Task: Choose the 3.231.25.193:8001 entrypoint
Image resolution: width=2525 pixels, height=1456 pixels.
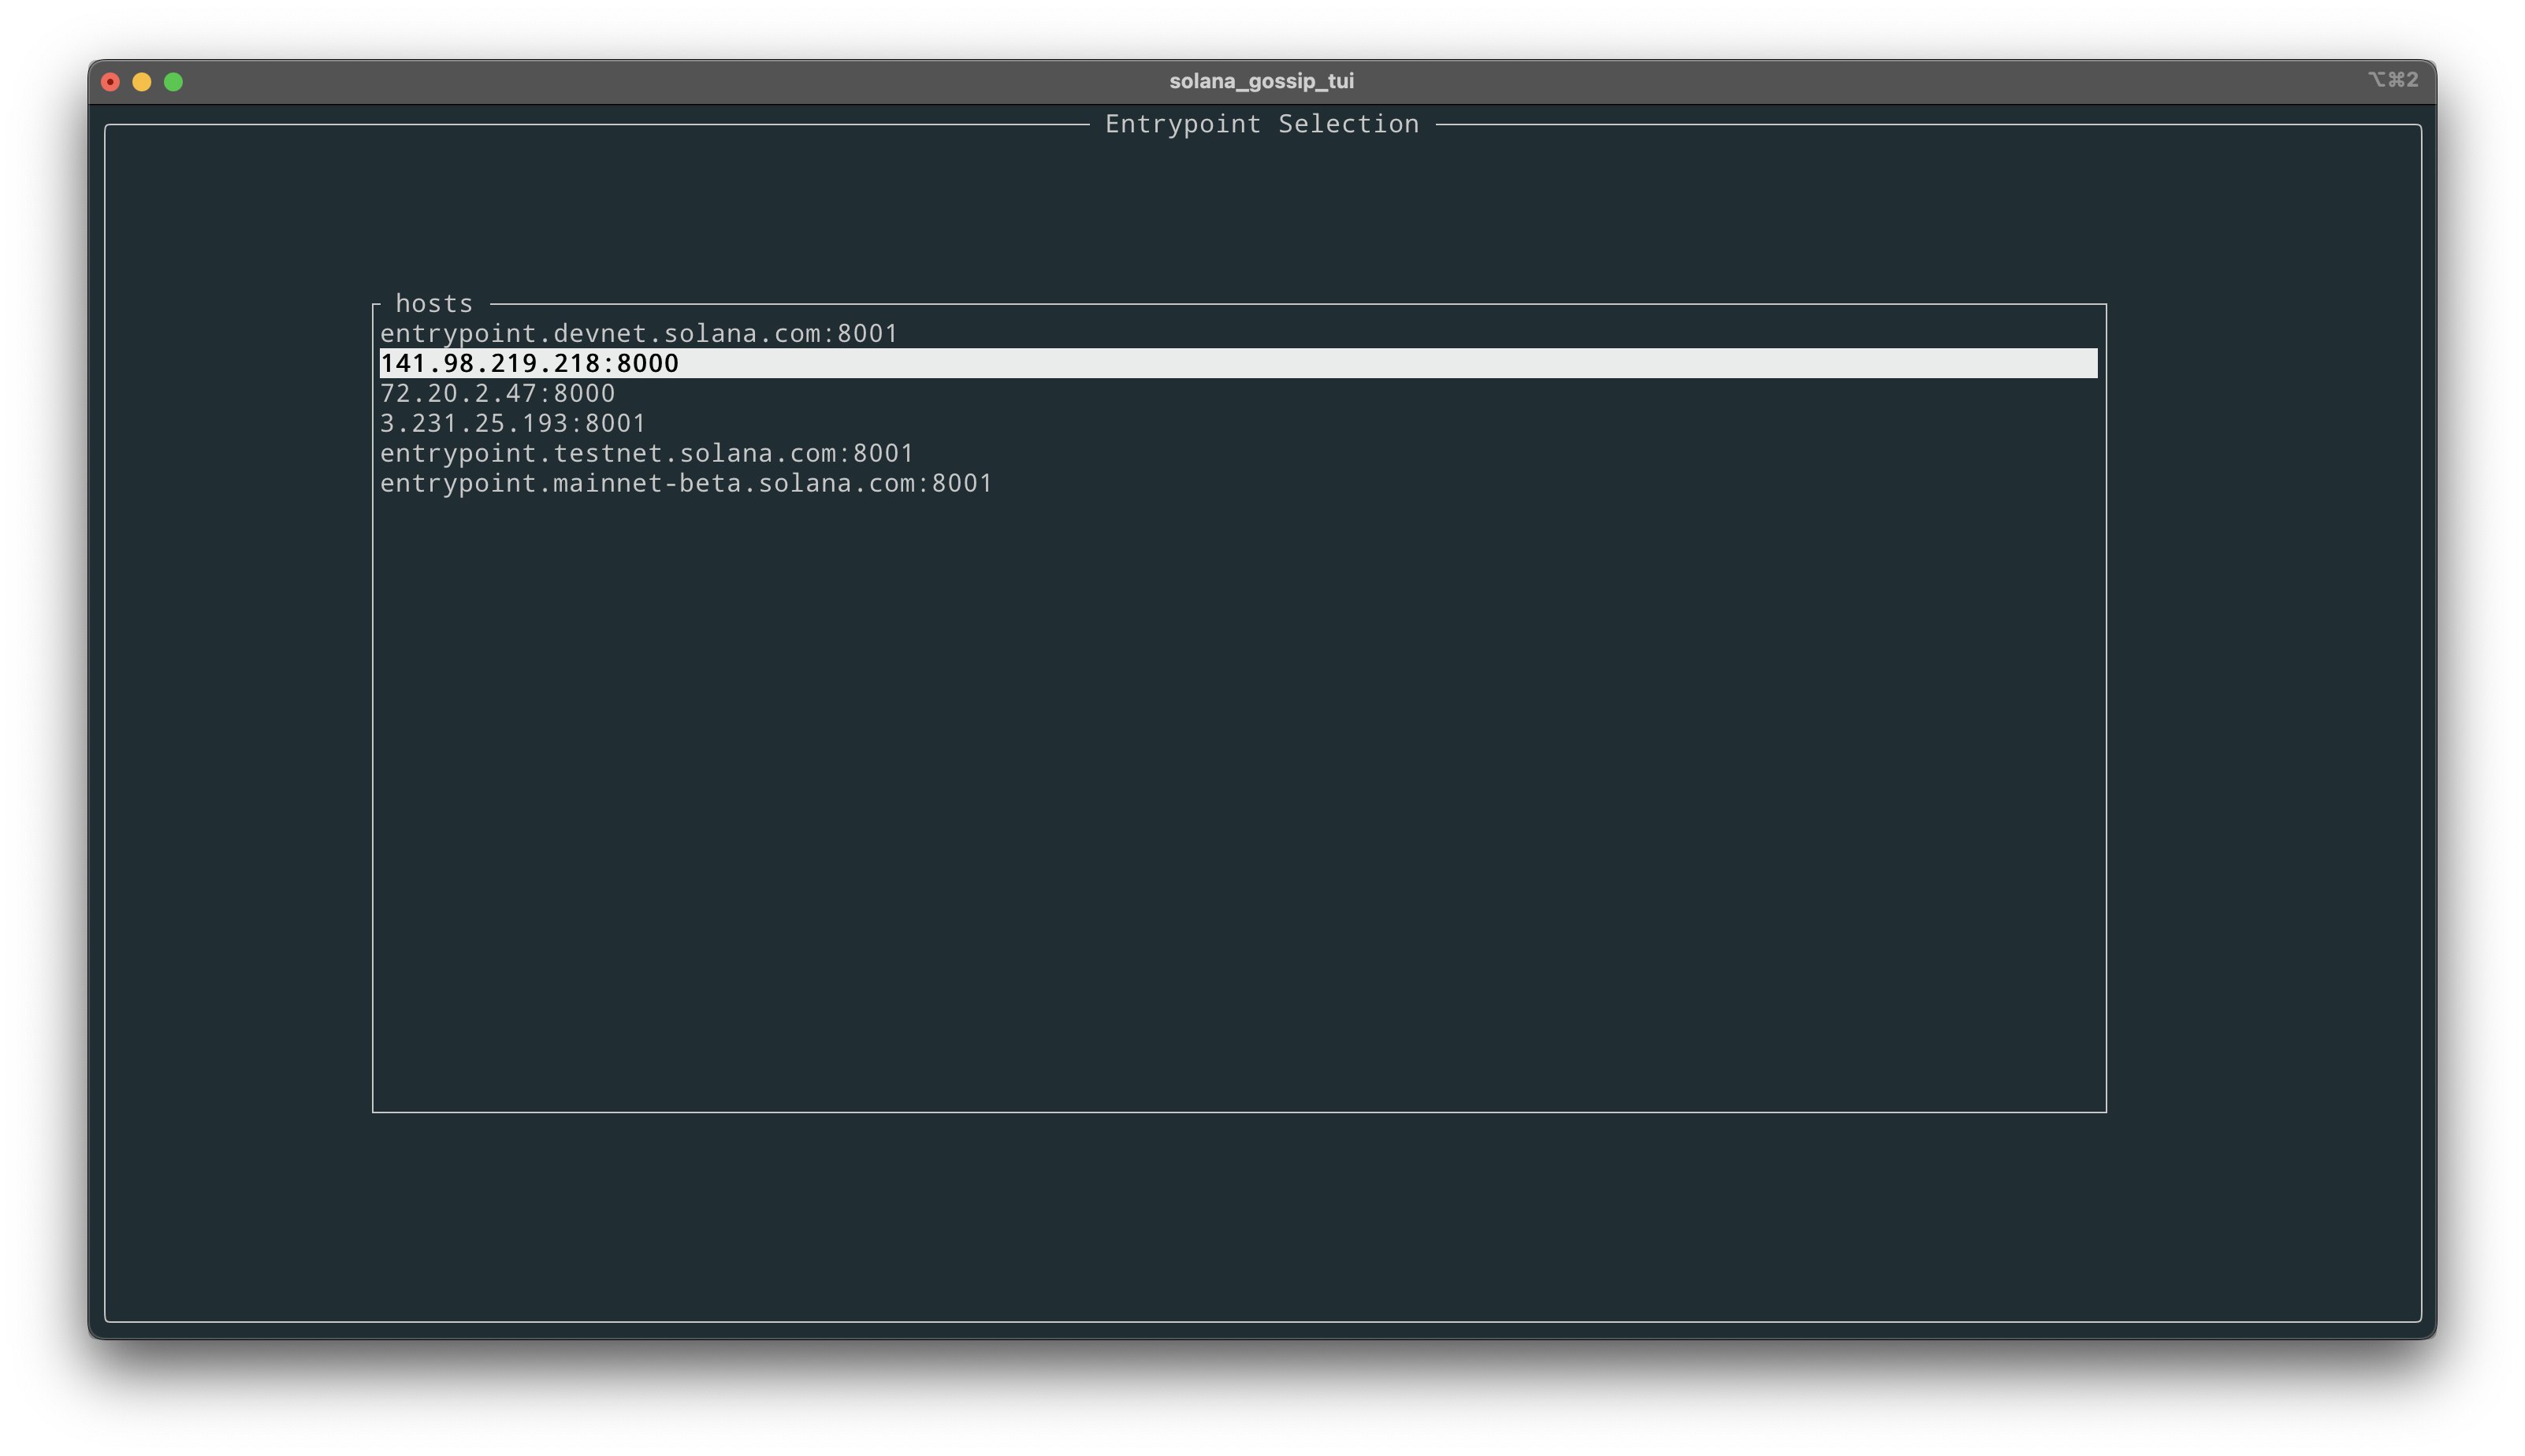Action: coord(512,423)
